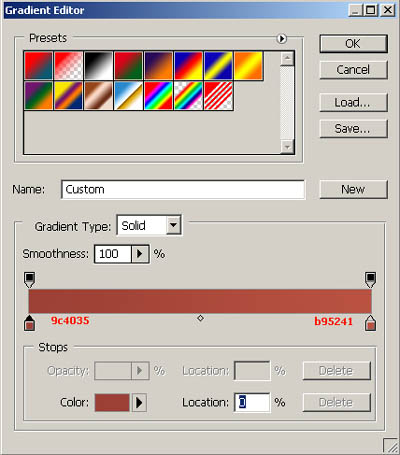This screenshot has height=455, width=400.
Task: Click the stop Color swatch
Action: (x=112, y=403)
